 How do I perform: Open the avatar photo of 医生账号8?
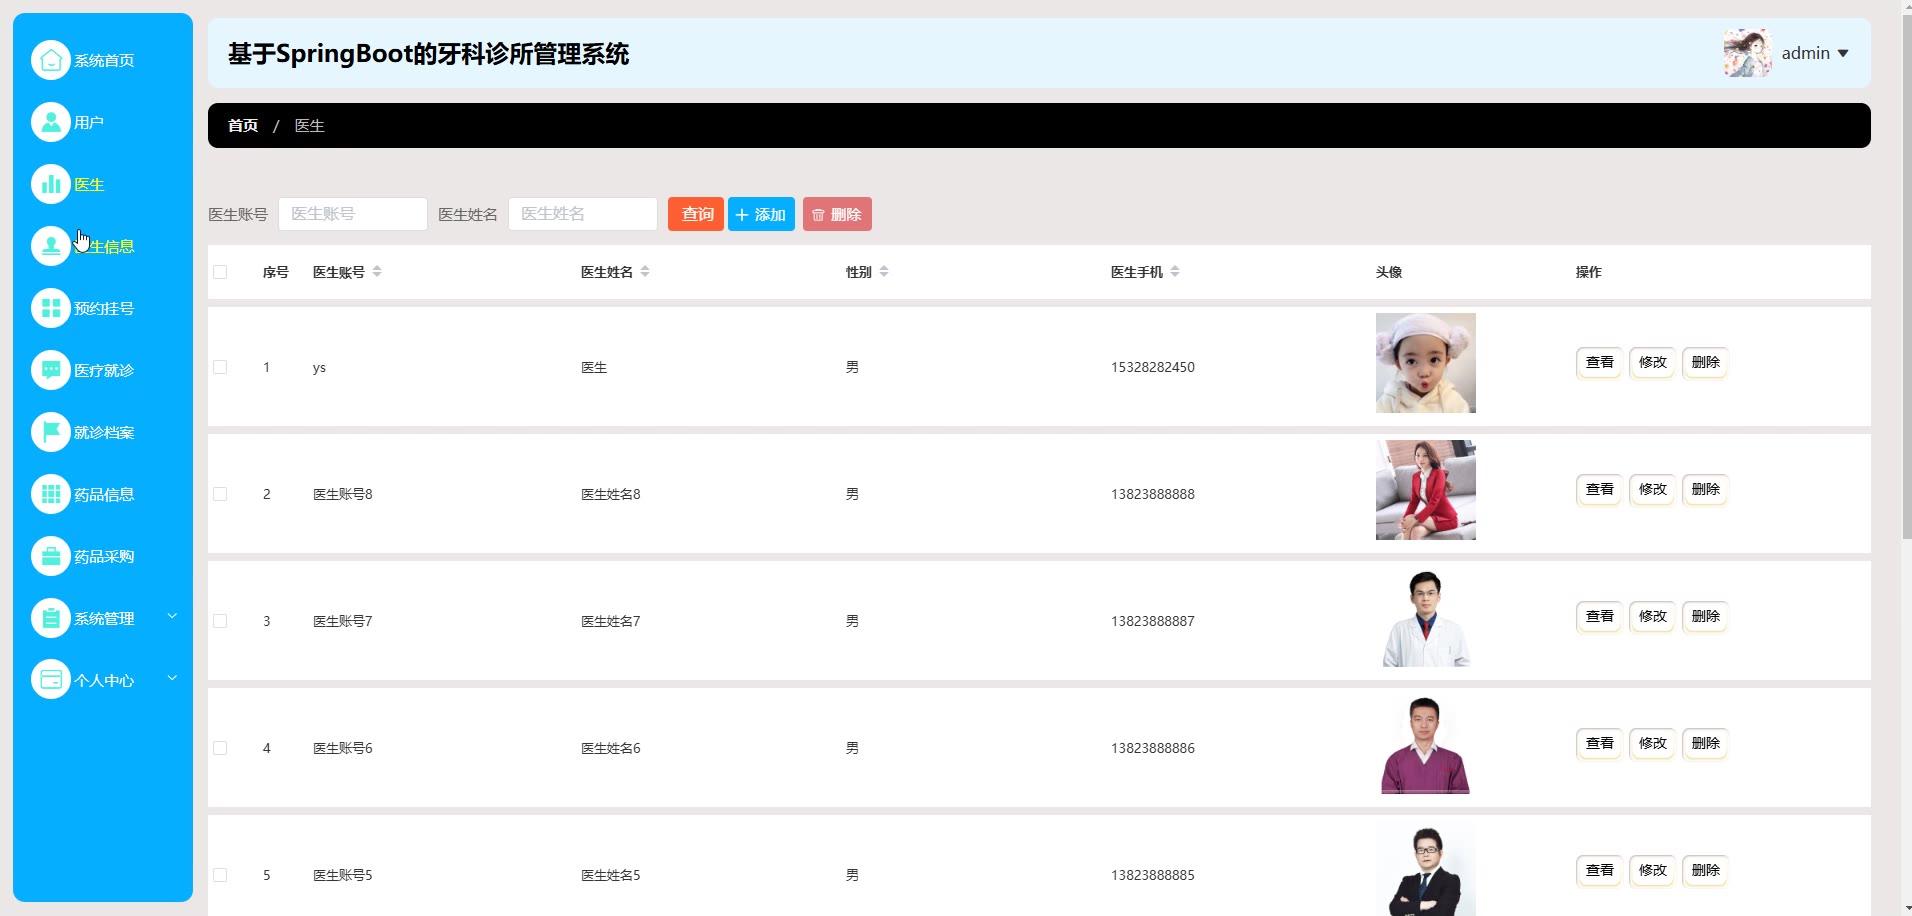click(1426, 490)
